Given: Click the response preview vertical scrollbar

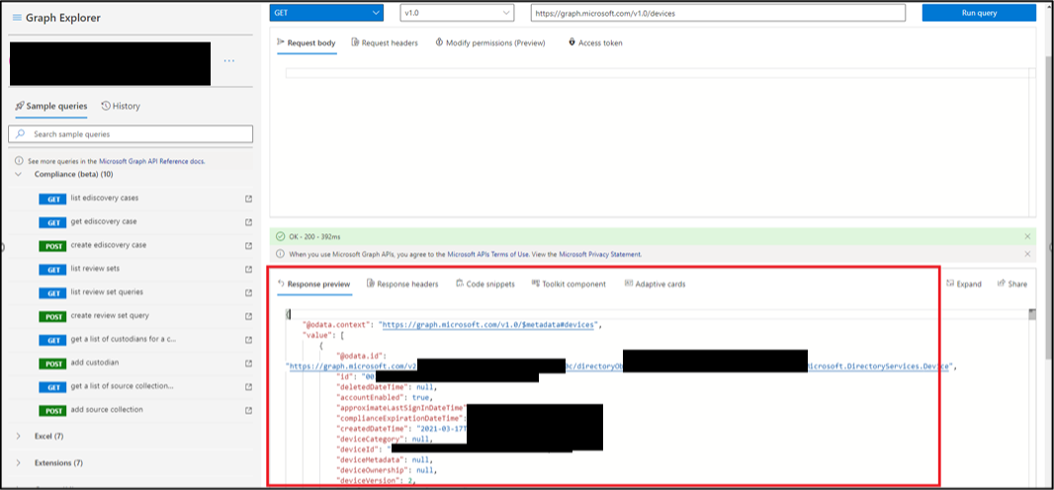Looking at the screenshot, I should pos(1032,397).
